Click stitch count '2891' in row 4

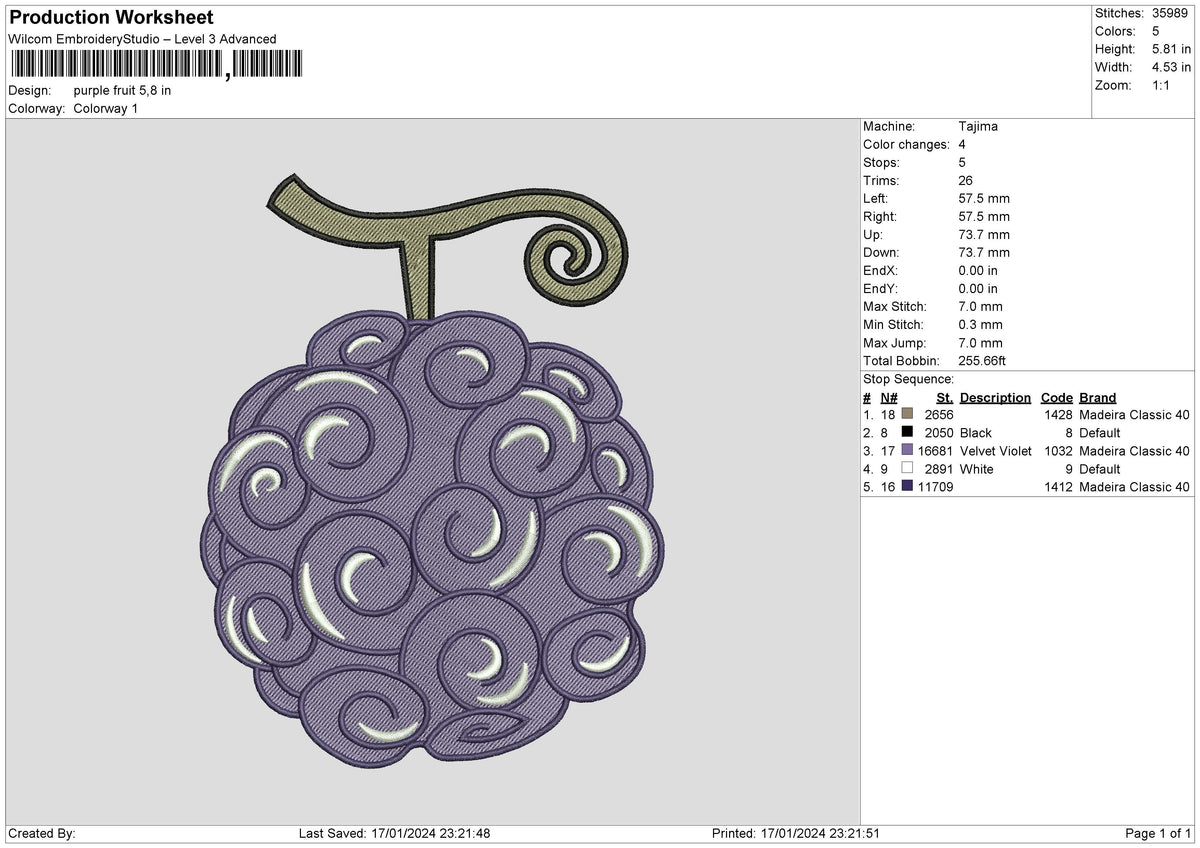tap(939, 469)
